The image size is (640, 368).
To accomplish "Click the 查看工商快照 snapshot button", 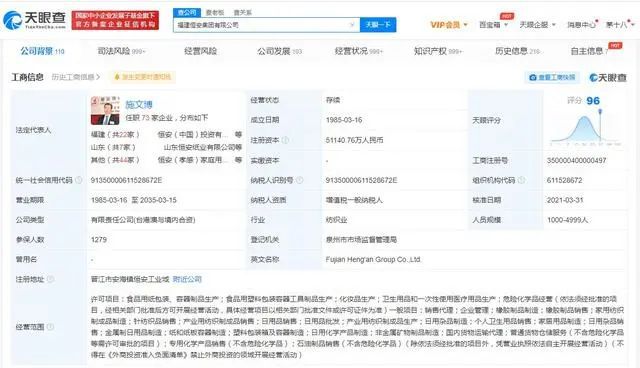I will [551, 77].
